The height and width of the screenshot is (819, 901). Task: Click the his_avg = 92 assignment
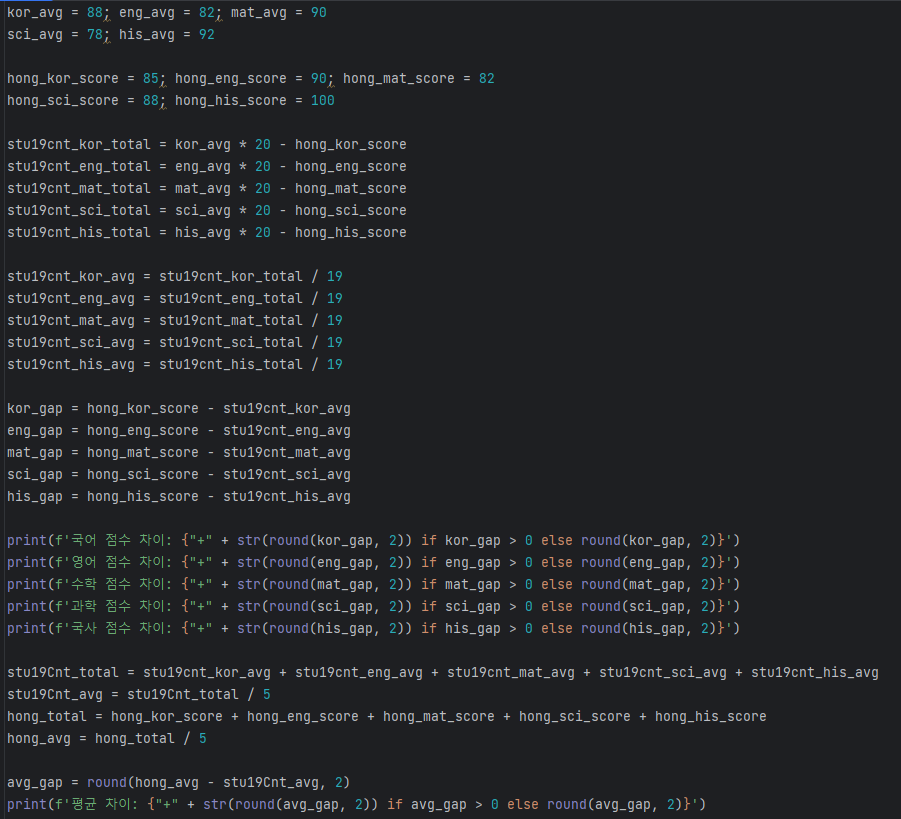coord(167,34)
